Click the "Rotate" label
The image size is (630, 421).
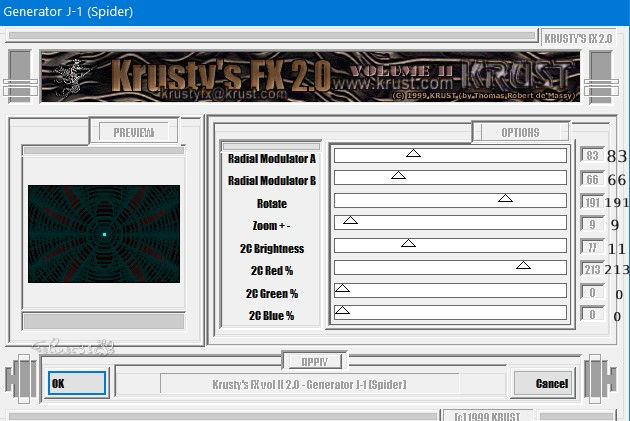click(272, 204)
